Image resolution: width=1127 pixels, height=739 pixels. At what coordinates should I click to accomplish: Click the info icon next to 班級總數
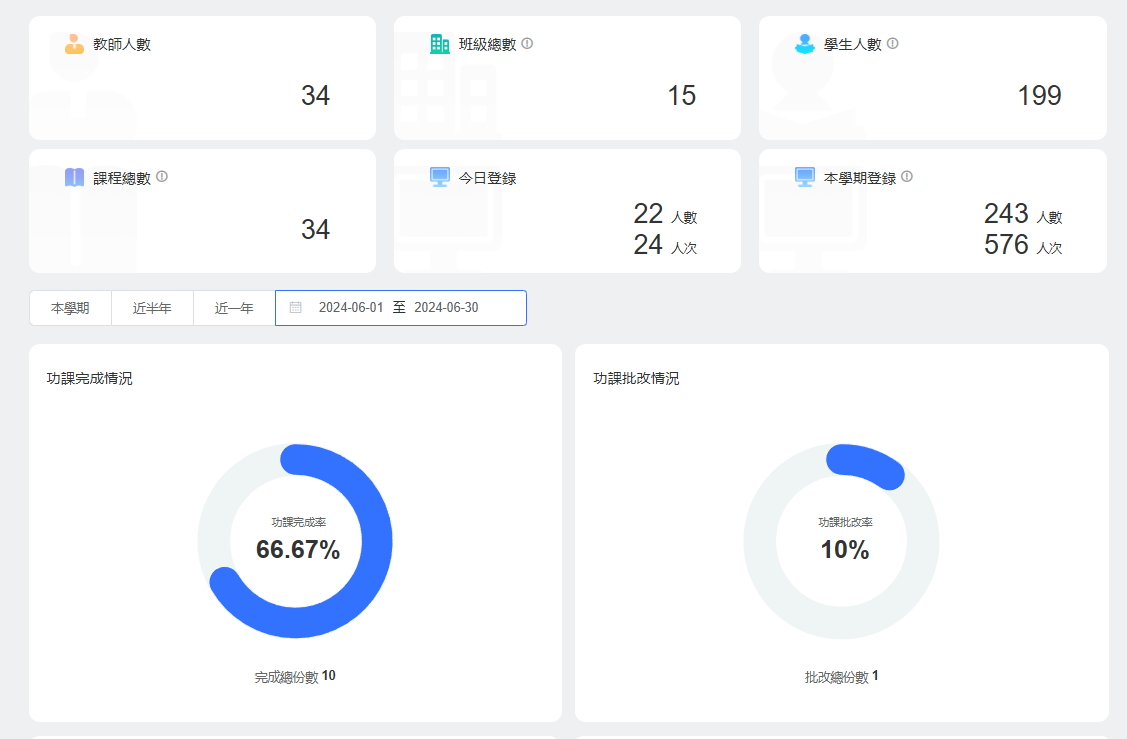[527, 43]
